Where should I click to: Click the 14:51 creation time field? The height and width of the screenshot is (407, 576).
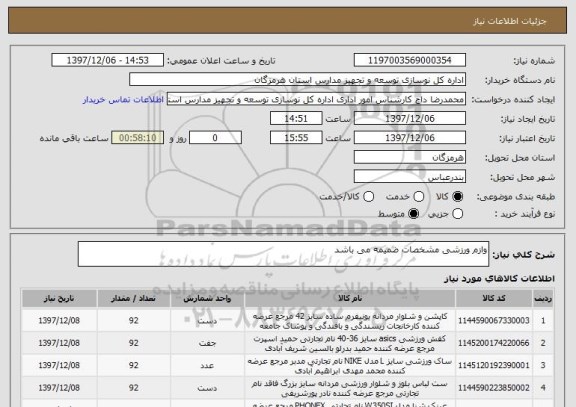(296, 118)
